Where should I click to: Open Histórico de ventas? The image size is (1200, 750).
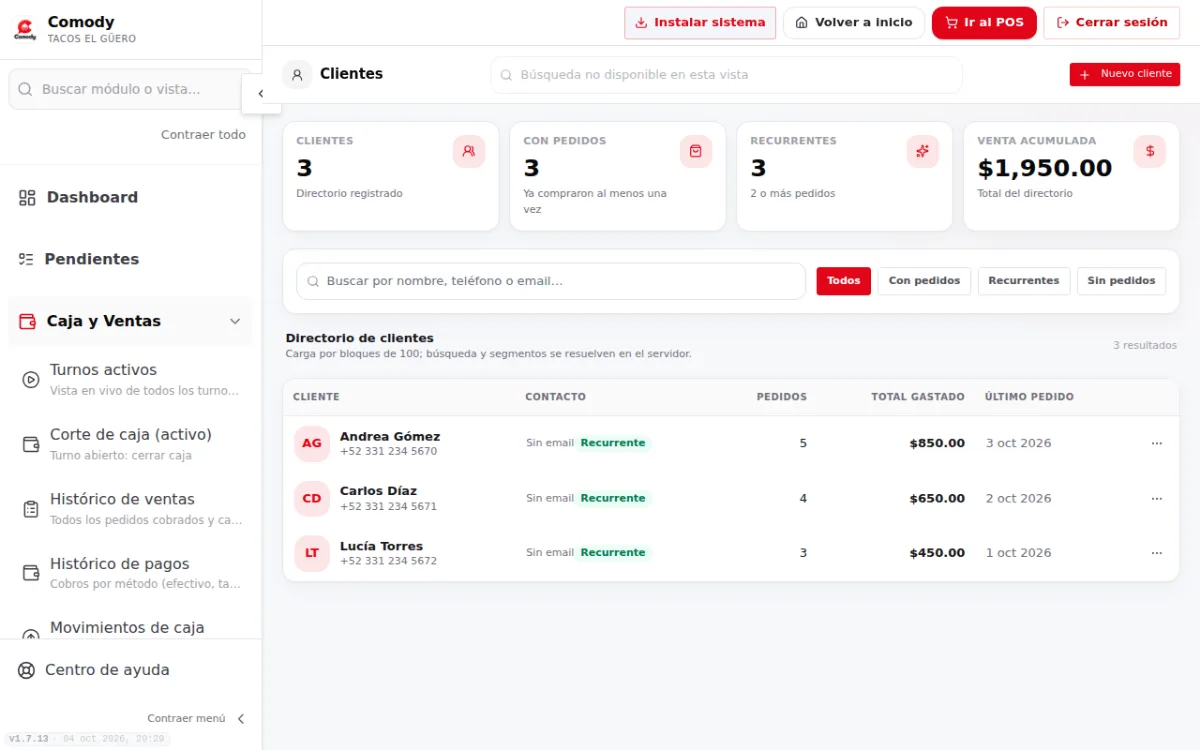click(x=130, y=509)
